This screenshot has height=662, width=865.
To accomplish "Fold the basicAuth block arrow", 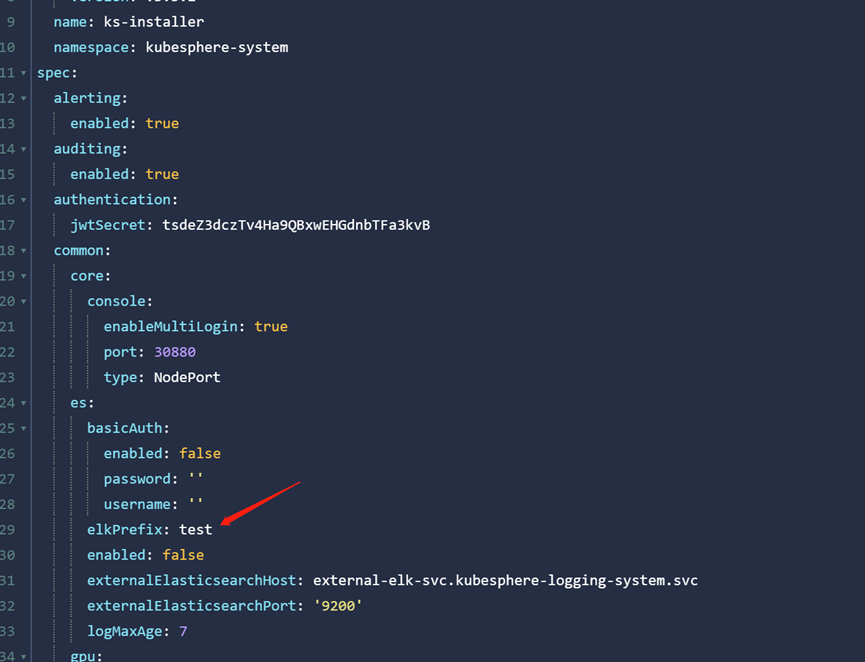I will 23,428.
